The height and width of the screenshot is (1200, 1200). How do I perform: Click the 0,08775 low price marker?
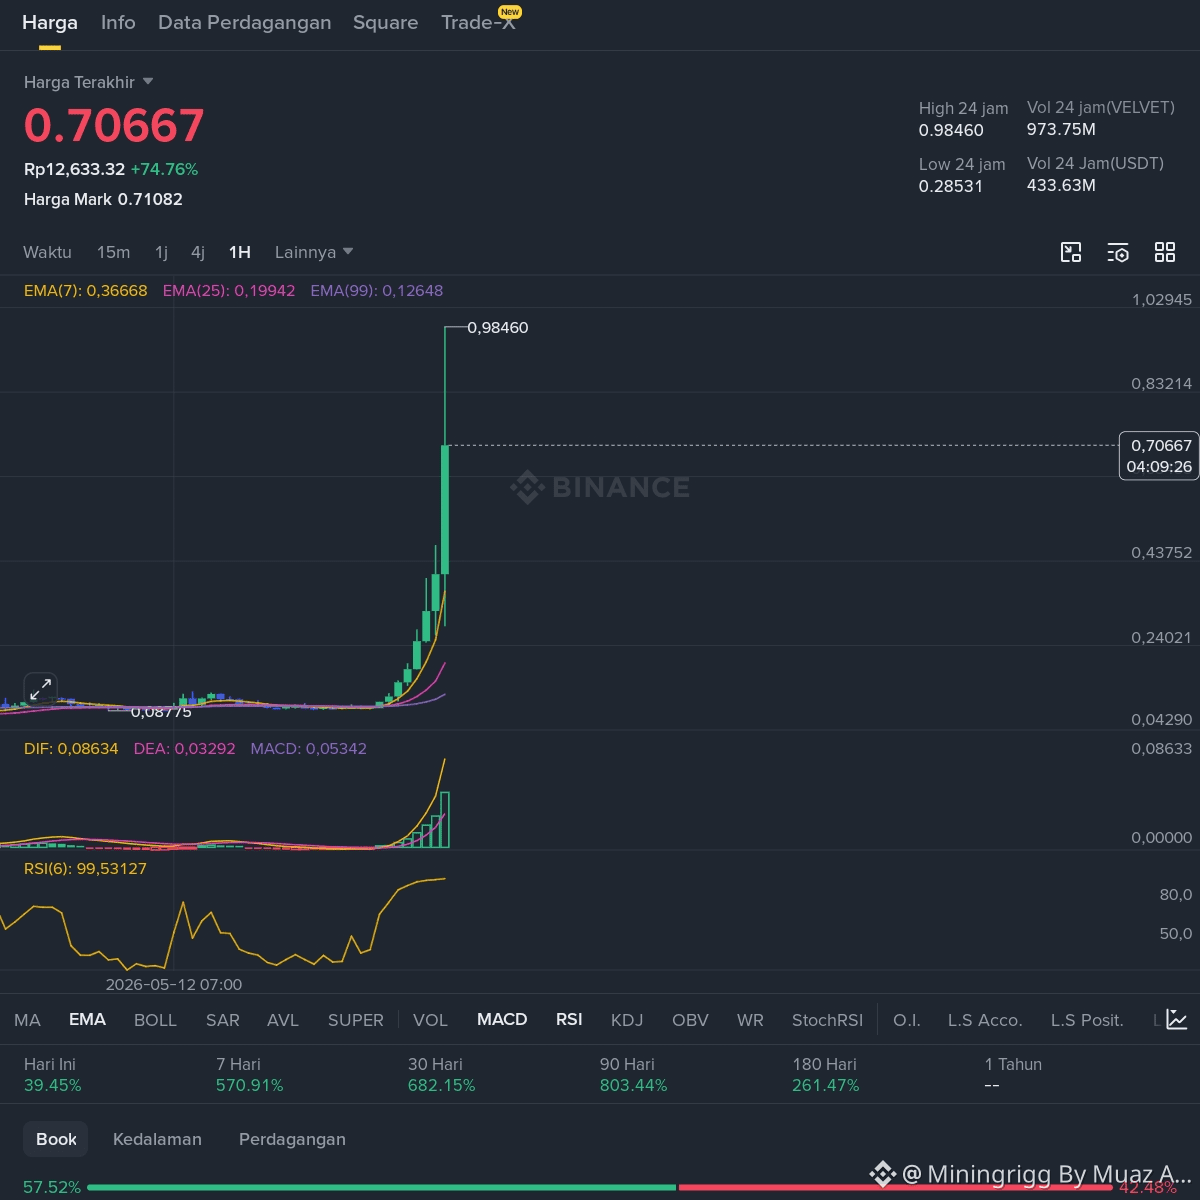162,712
